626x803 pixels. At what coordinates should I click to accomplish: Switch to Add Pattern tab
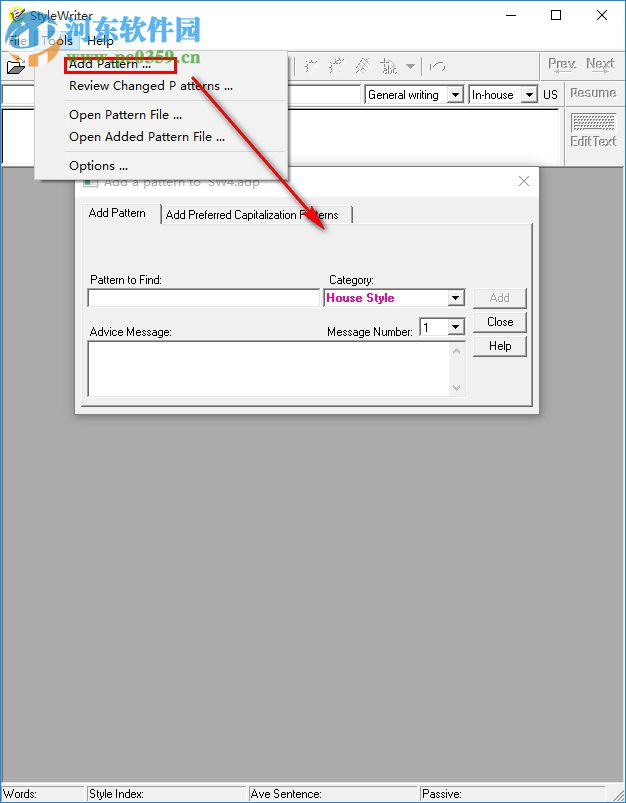click(x=117, y=213)
